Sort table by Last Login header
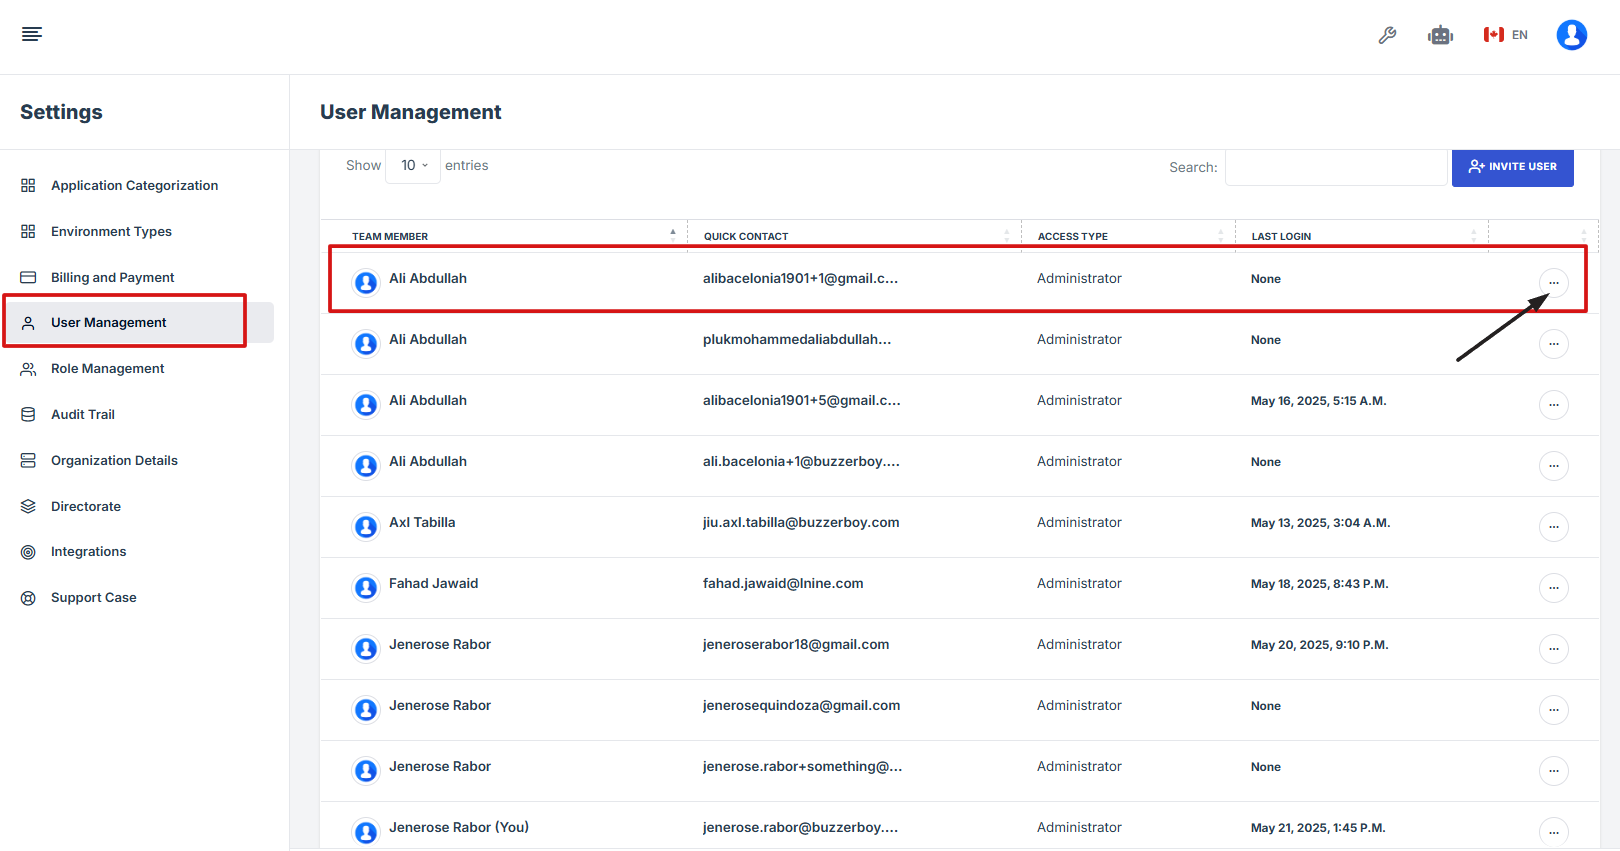This screenshot has width=1620, height=851. [1361, 236]
